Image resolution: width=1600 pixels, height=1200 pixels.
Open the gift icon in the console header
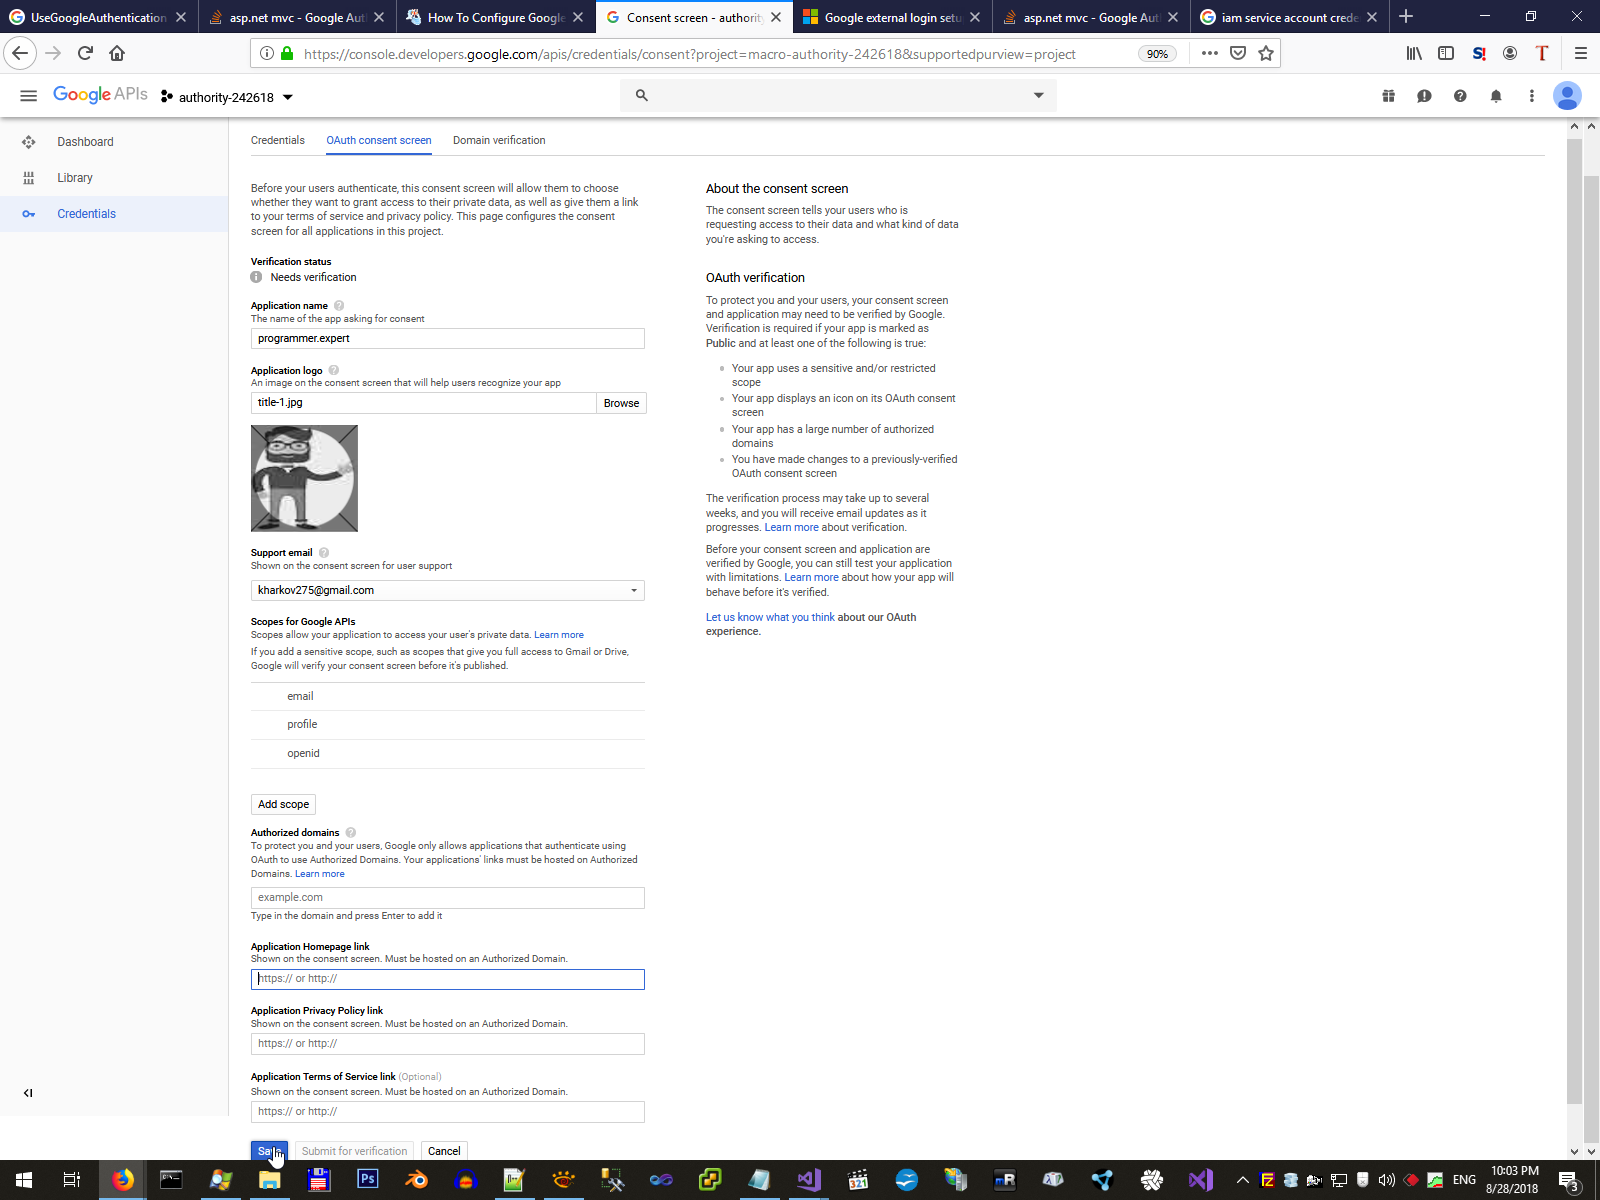coord(1388,96)
